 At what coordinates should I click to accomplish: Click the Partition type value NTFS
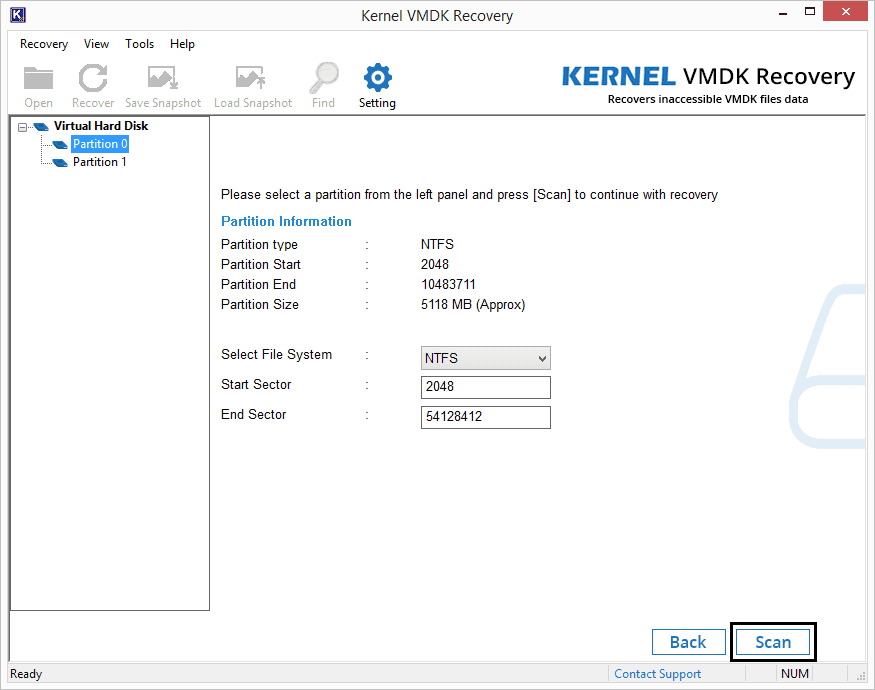point(437,244)
